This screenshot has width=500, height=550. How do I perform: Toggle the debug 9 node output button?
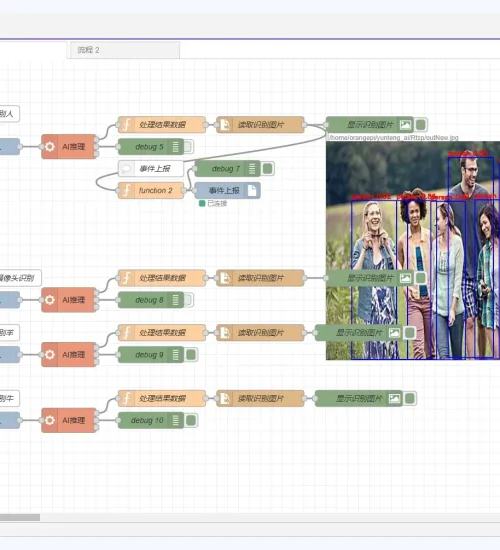pos(191,355)
